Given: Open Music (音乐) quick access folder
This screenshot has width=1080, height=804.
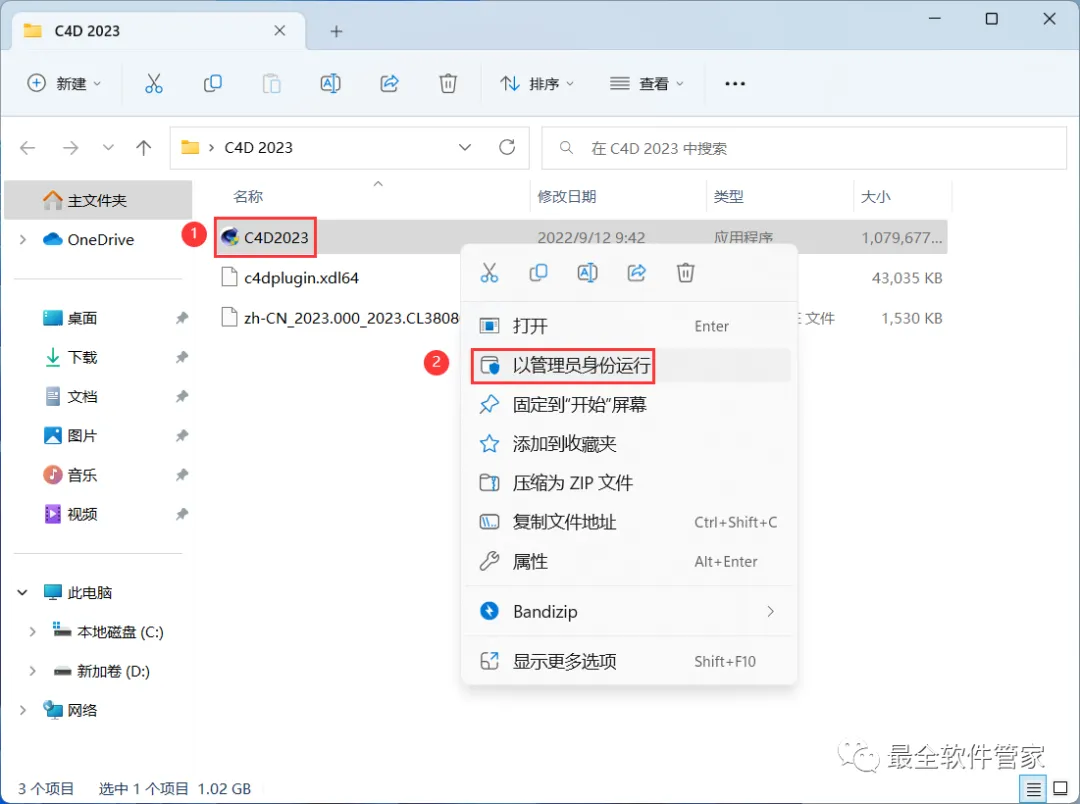Looking at the screenshot, I should (x=70, y=475).
